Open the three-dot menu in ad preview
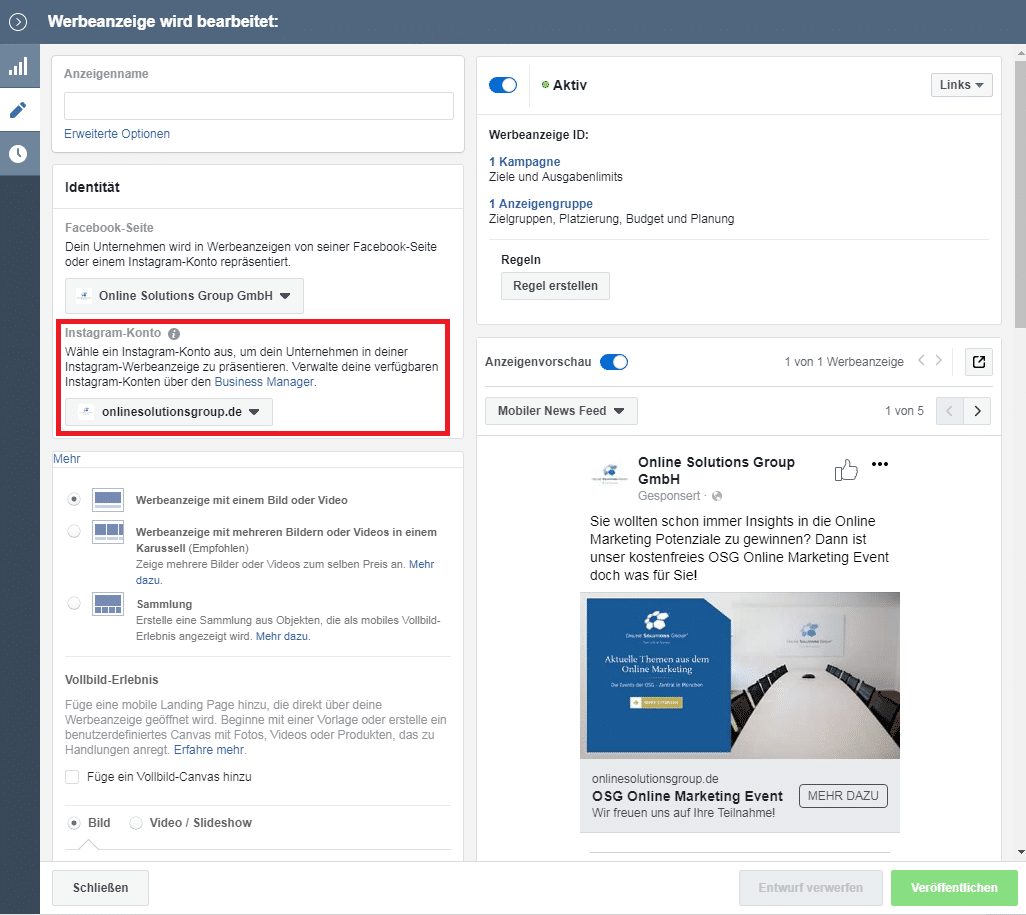 880,464
